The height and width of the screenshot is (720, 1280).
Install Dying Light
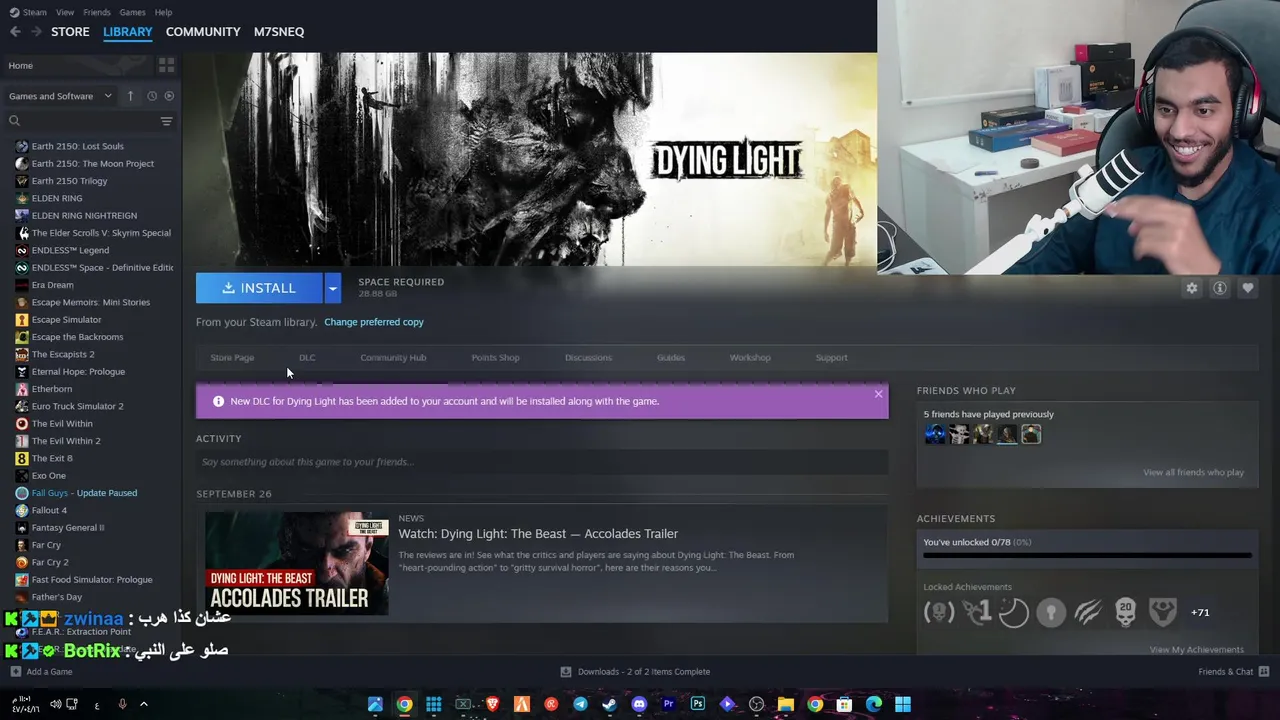click(x=259, y=288)
